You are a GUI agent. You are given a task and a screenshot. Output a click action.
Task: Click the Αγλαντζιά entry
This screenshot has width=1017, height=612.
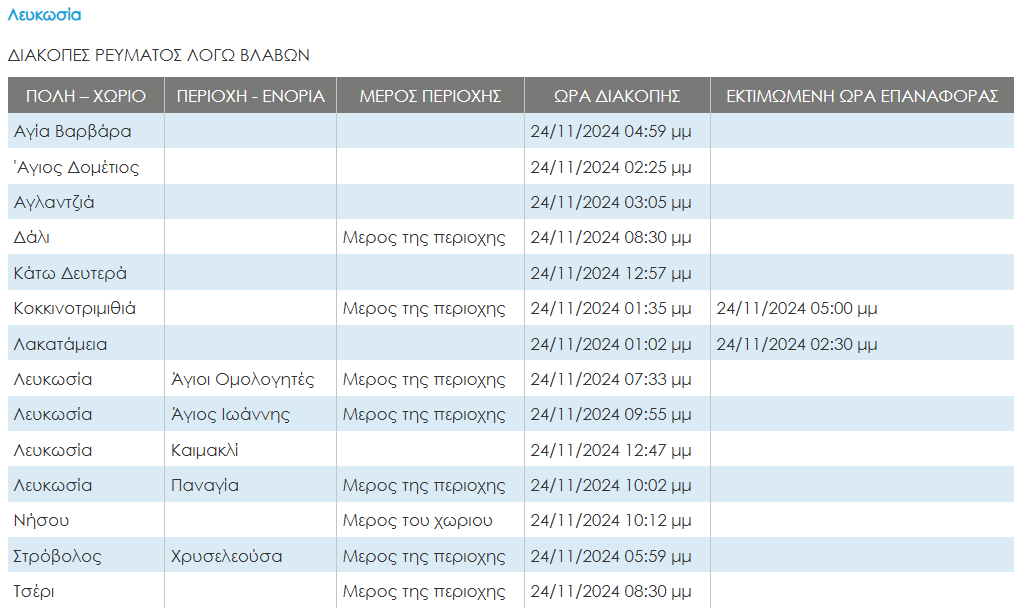tap(54, 202)
